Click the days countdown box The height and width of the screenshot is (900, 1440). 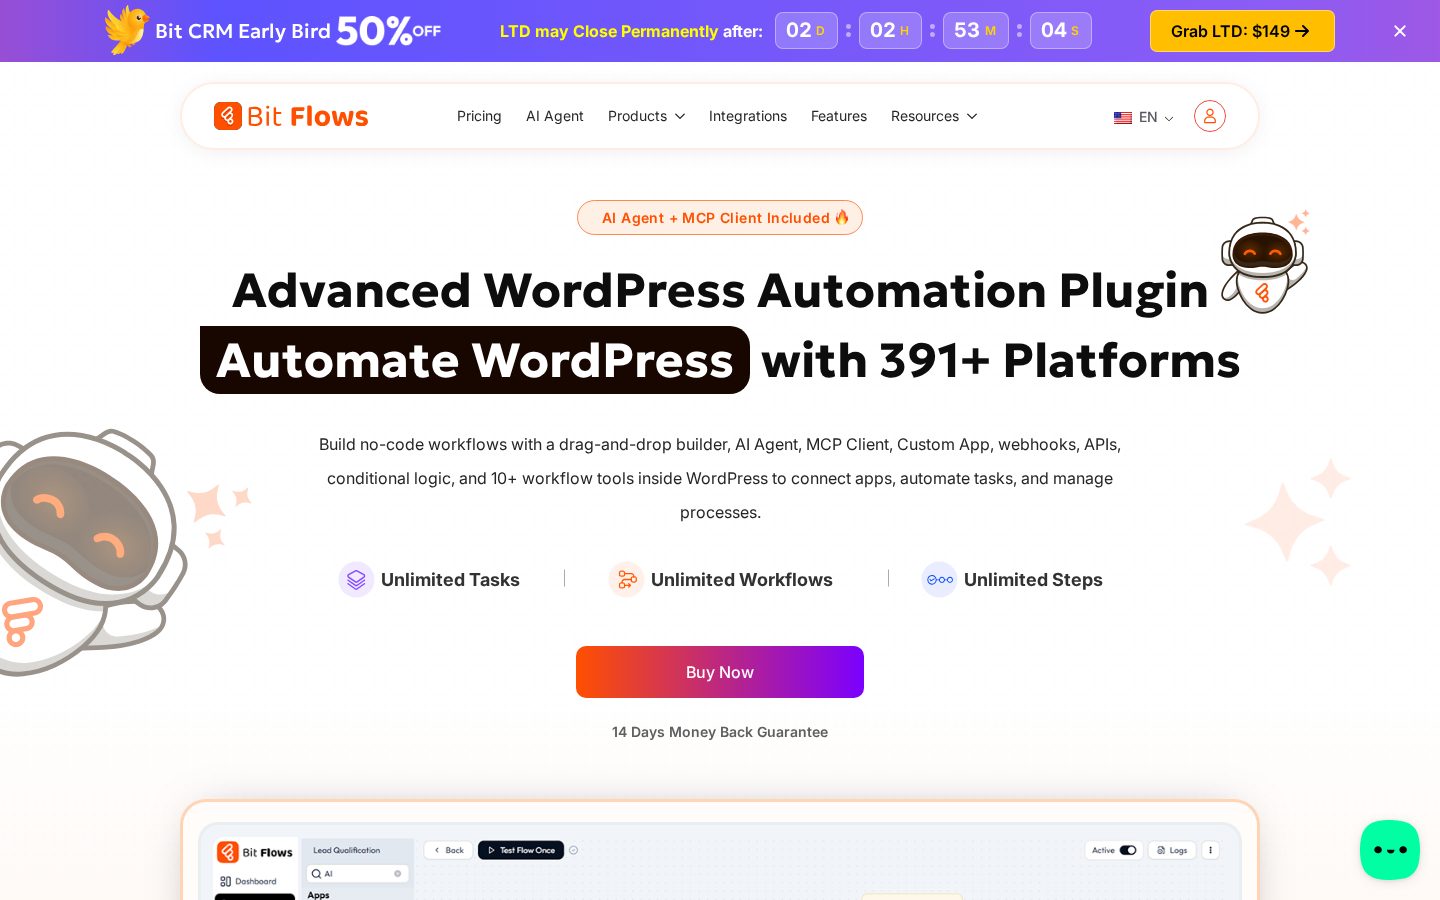806,31
